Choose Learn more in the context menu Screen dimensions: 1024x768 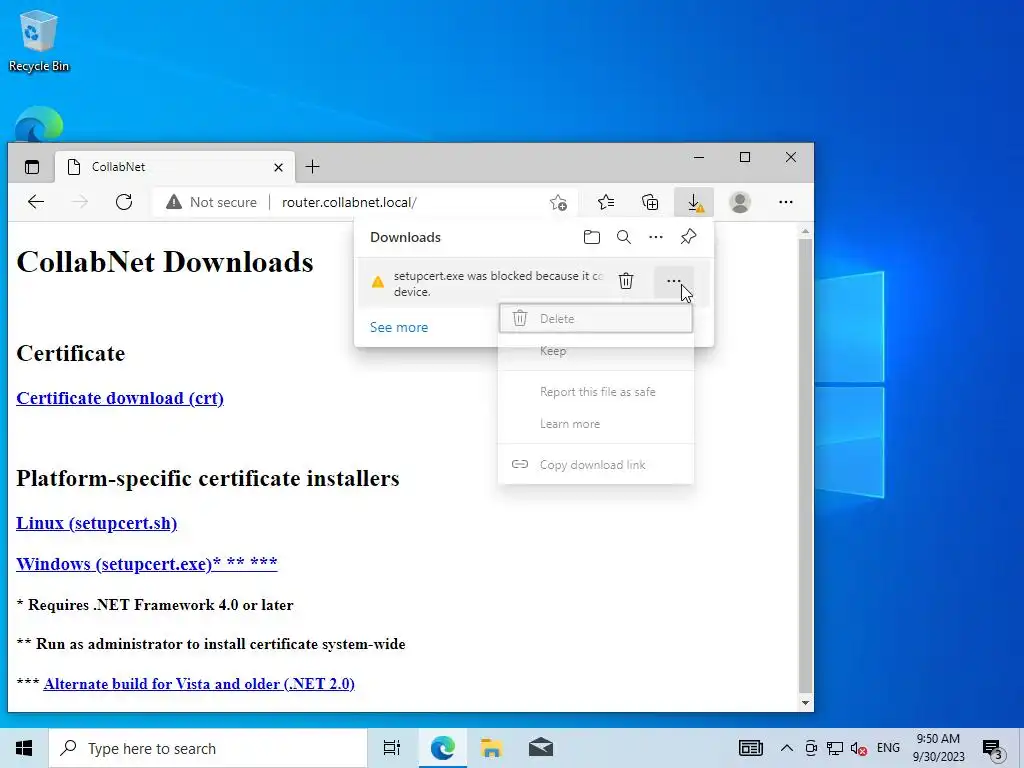click(x=596, y=424)
